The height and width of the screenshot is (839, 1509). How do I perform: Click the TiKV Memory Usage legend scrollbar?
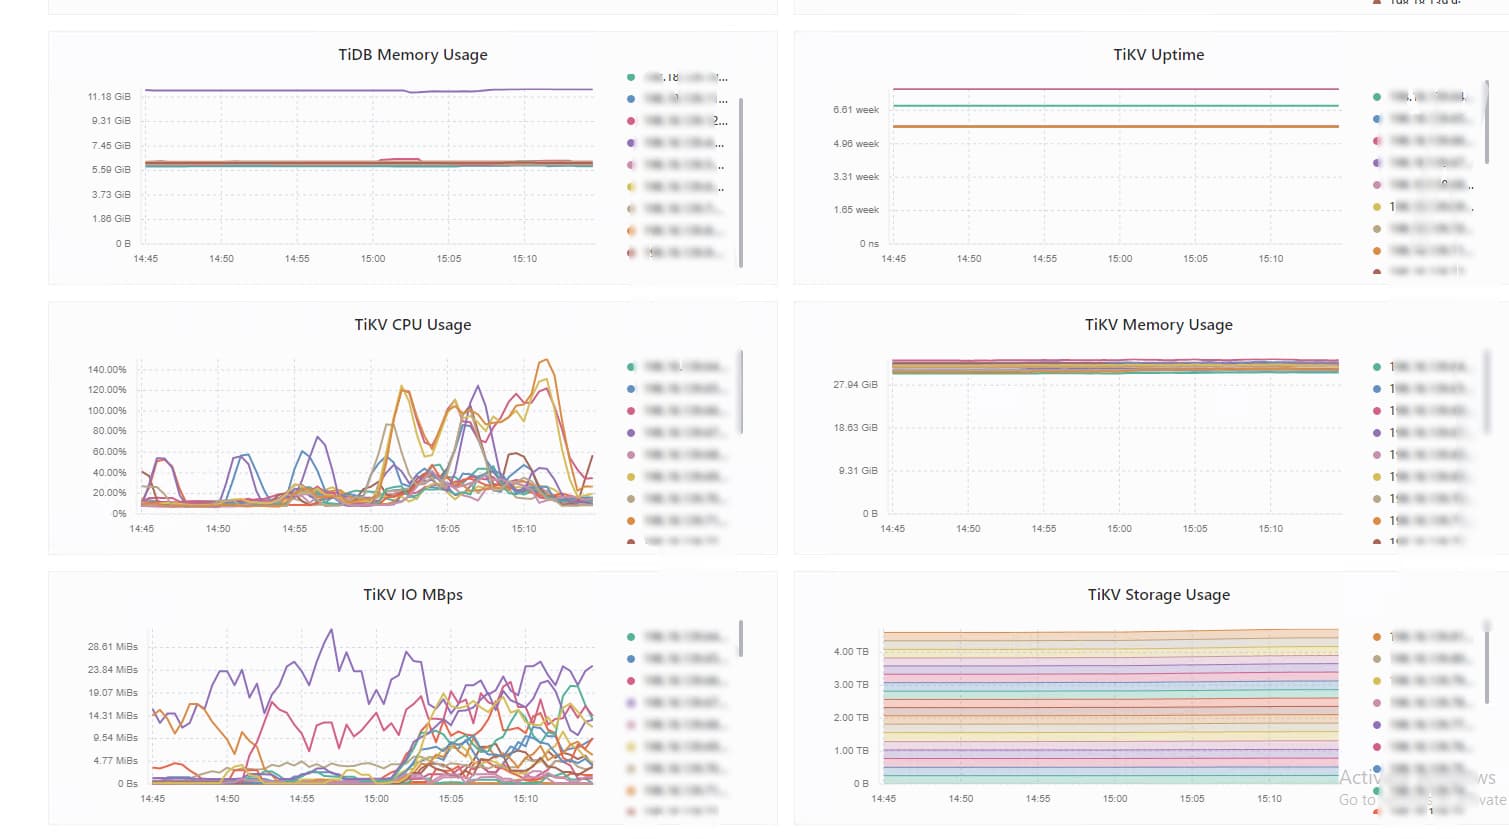(x=1487, y=392)
